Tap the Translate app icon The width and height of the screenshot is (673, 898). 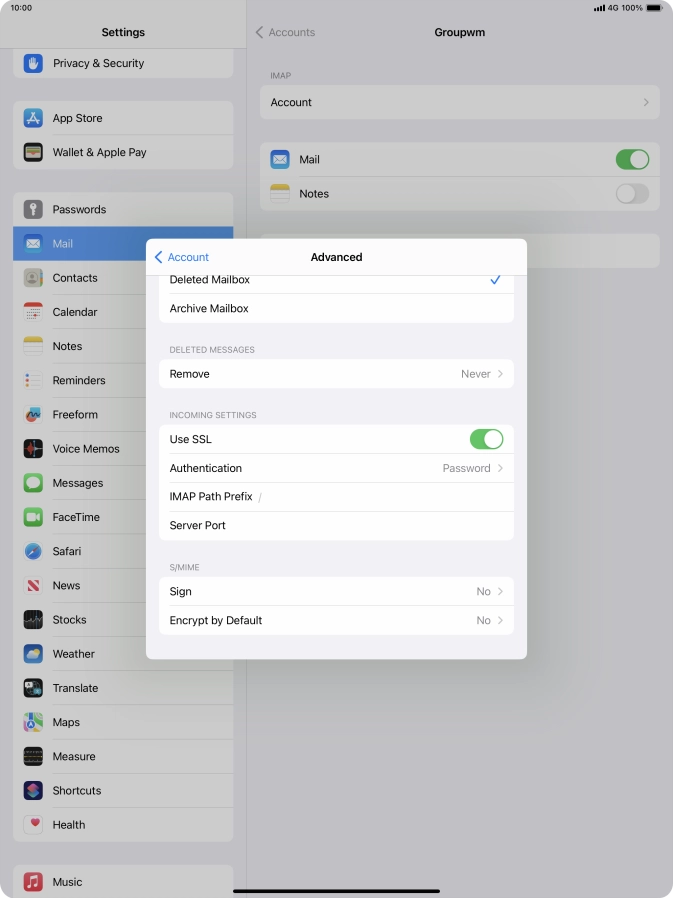[34, 688]
